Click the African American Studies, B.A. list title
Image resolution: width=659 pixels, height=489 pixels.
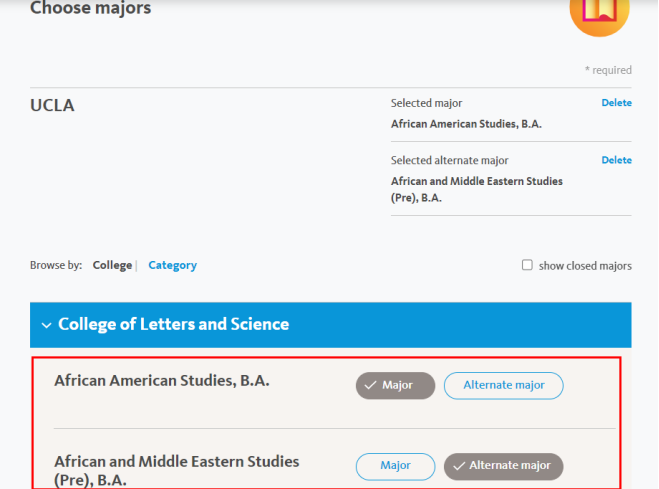[x=161, y=380]
